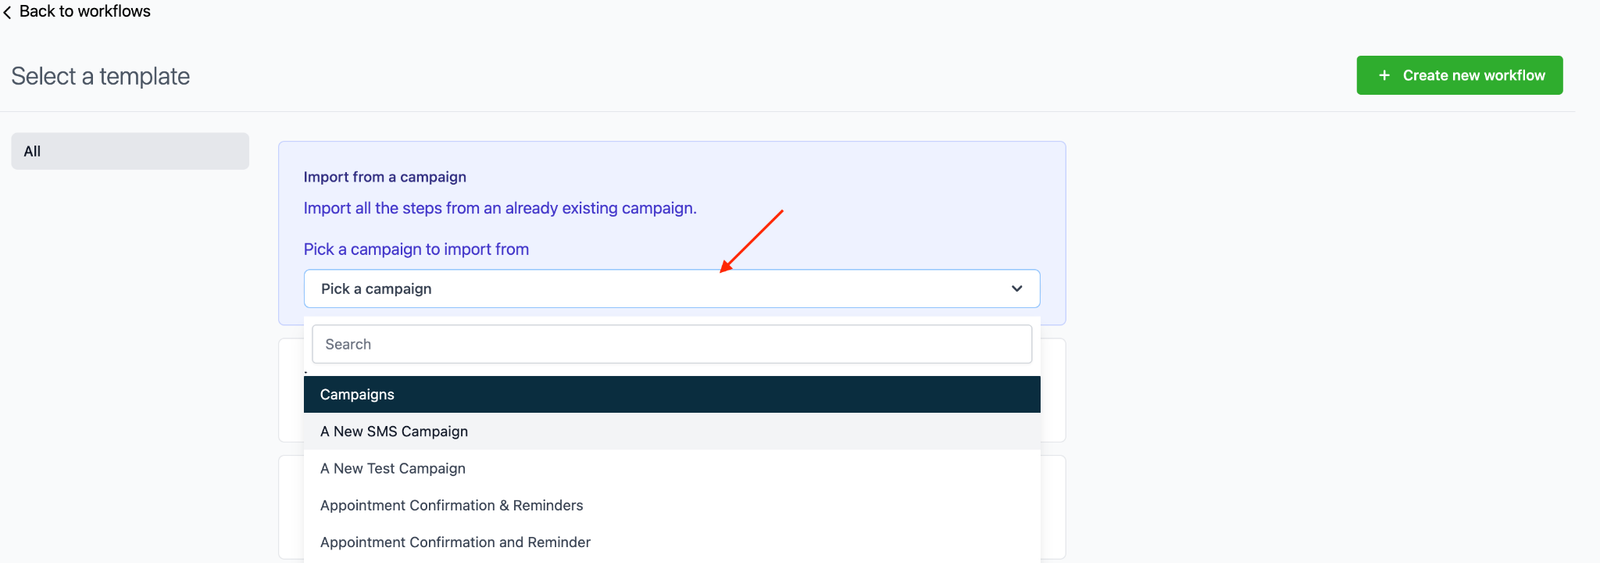Select A New Test Campaign option
The image size is (1600, 563).
pyautogui.click(x=393, y=469)
